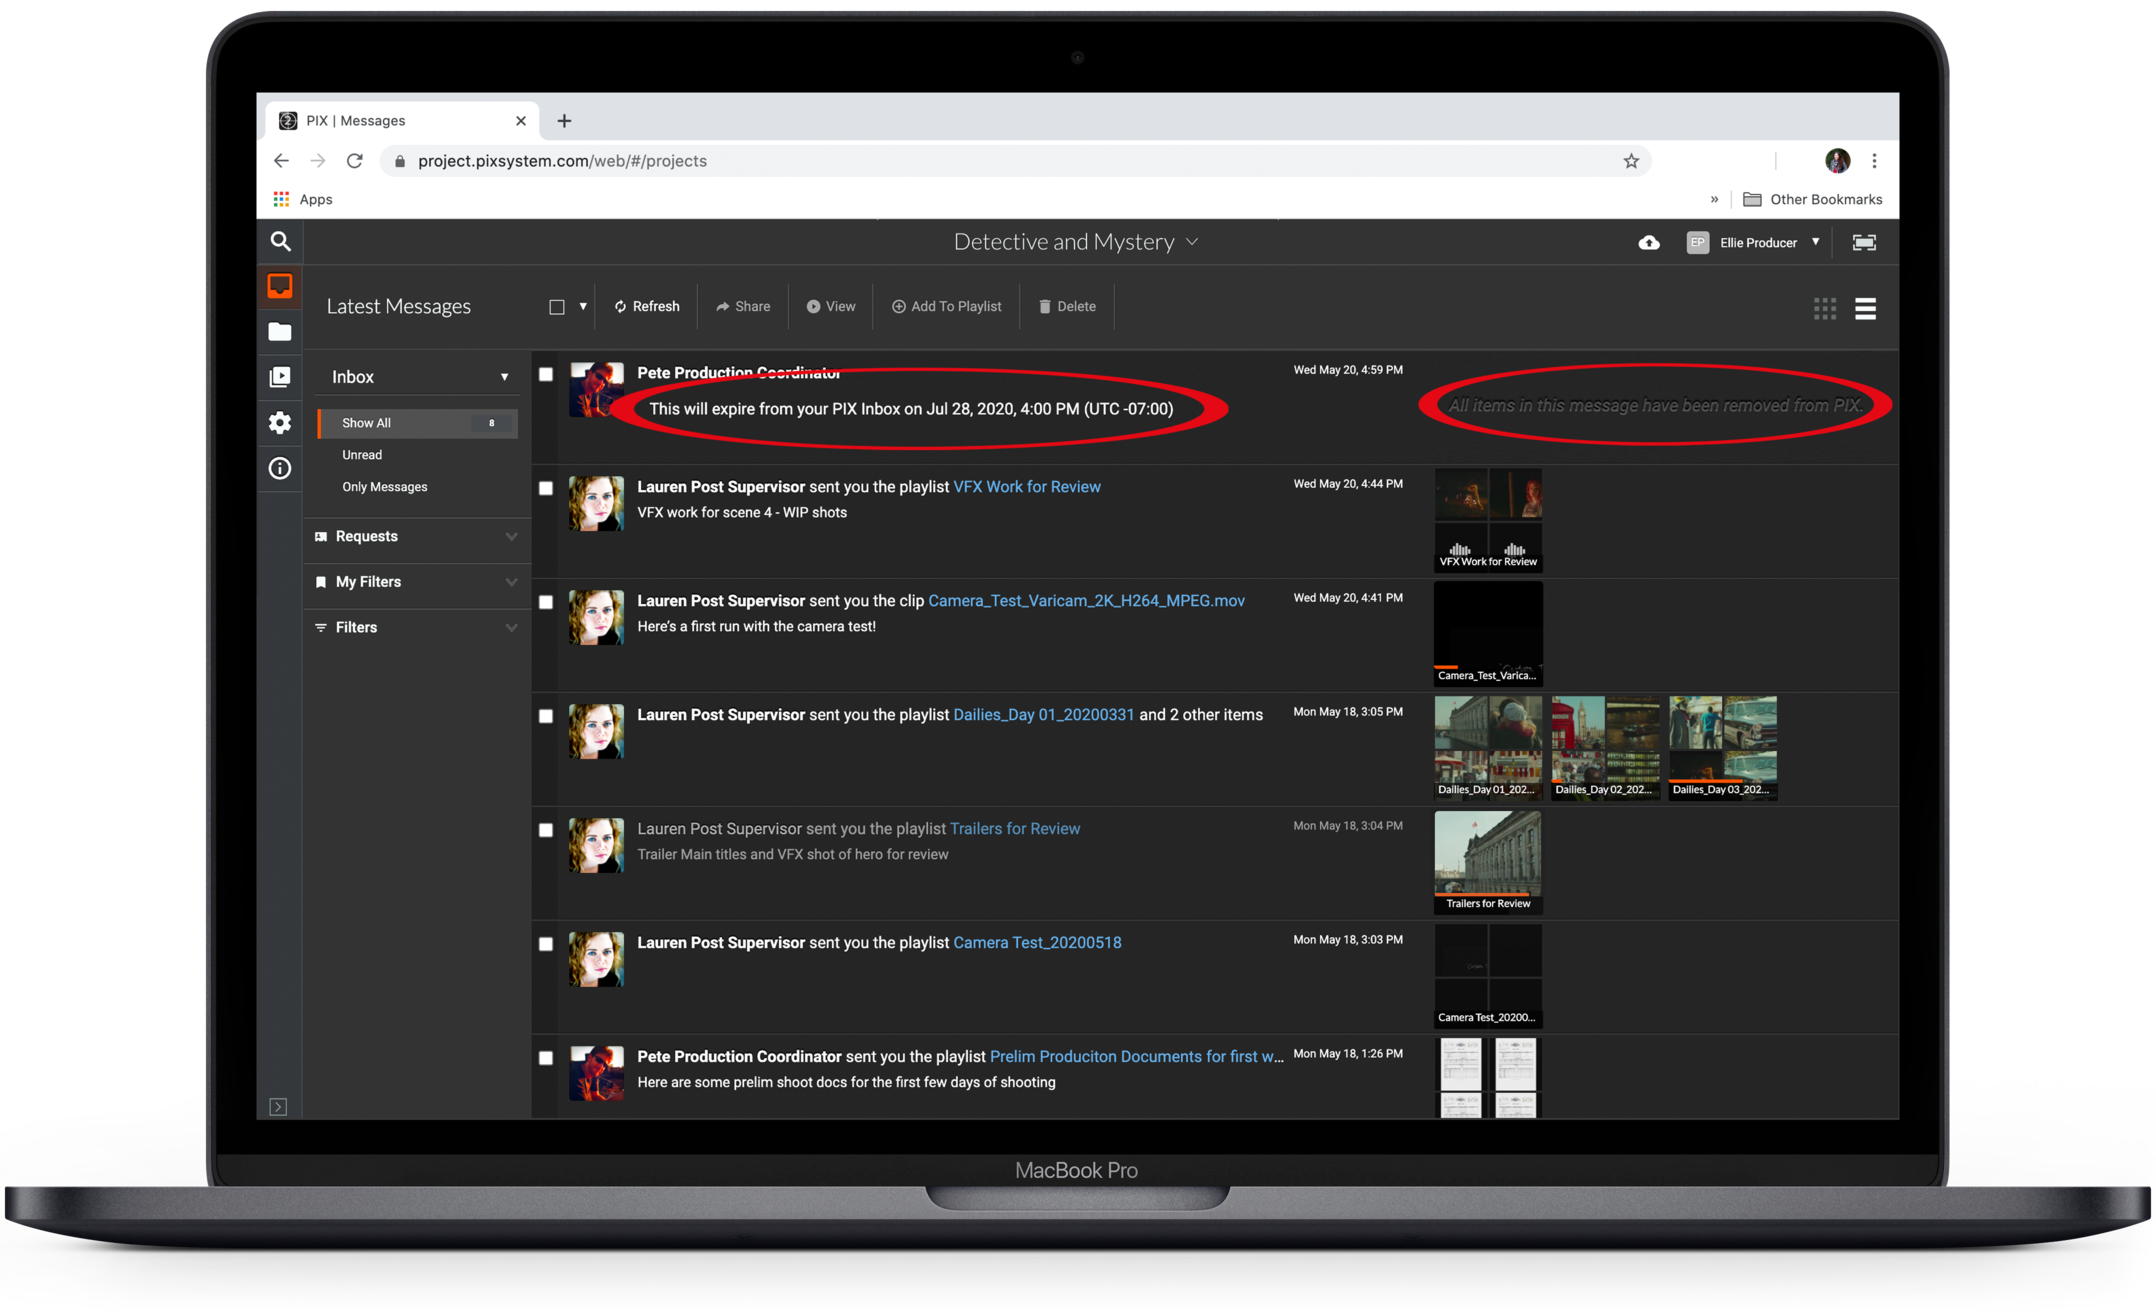Click the info circle sidebar icon
Screen dimensions: 2156x1310
tap(280, 468)
